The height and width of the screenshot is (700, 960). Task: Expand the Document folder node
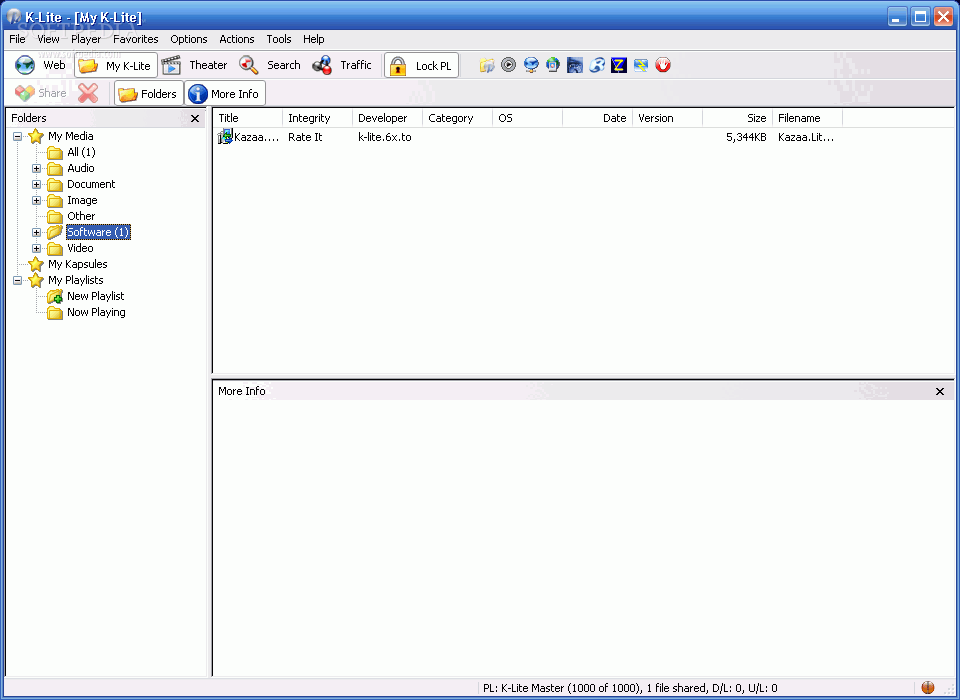[x=37, y=184]
